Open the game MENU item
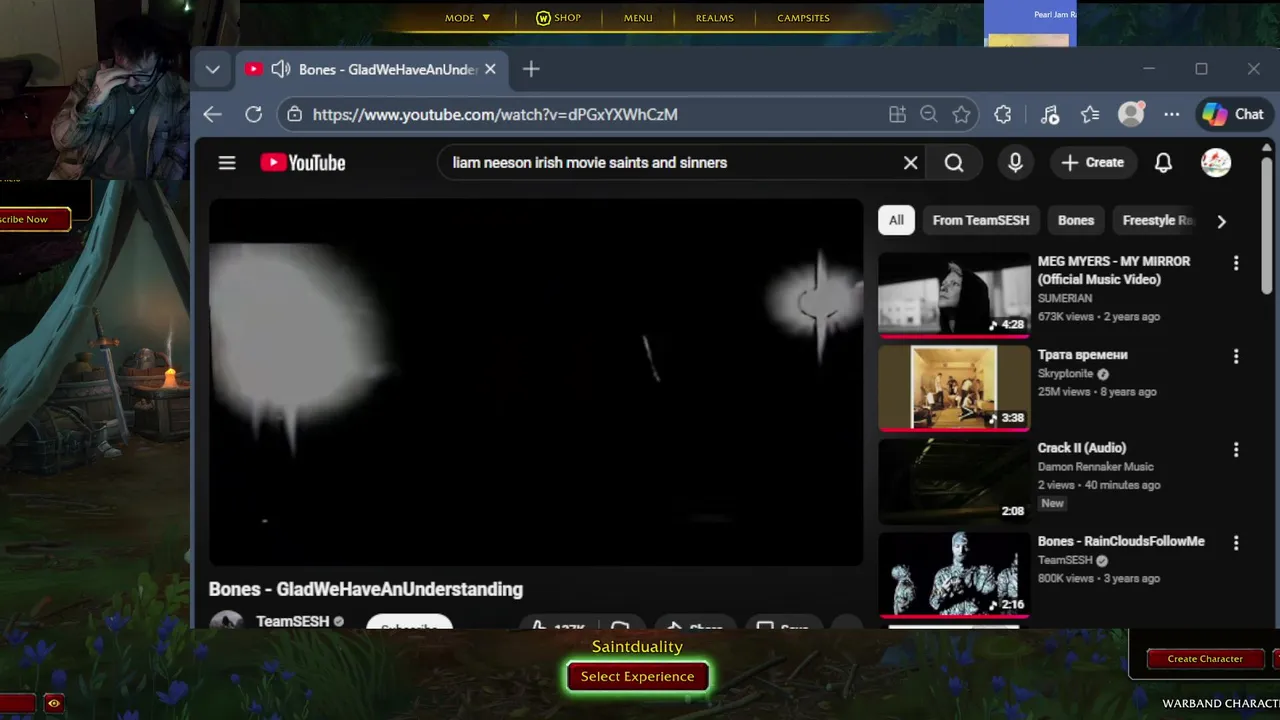Viewport: 1280px width, 720px height. click(638, 18)
